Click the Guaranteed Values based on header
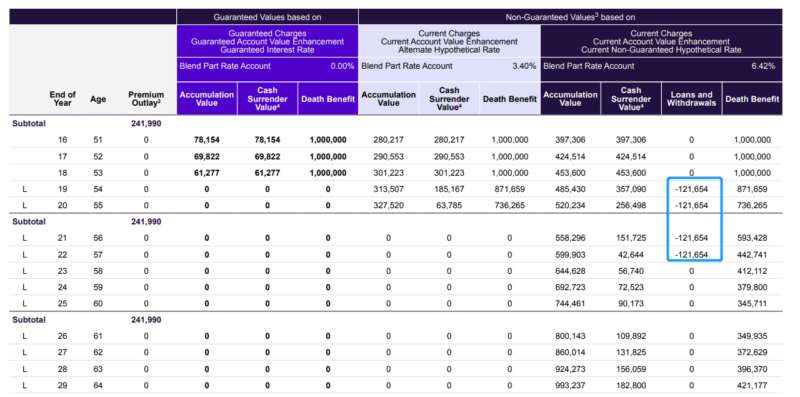Screen dimensions: 800x397 pyautogui.click(x=267, y=17)
